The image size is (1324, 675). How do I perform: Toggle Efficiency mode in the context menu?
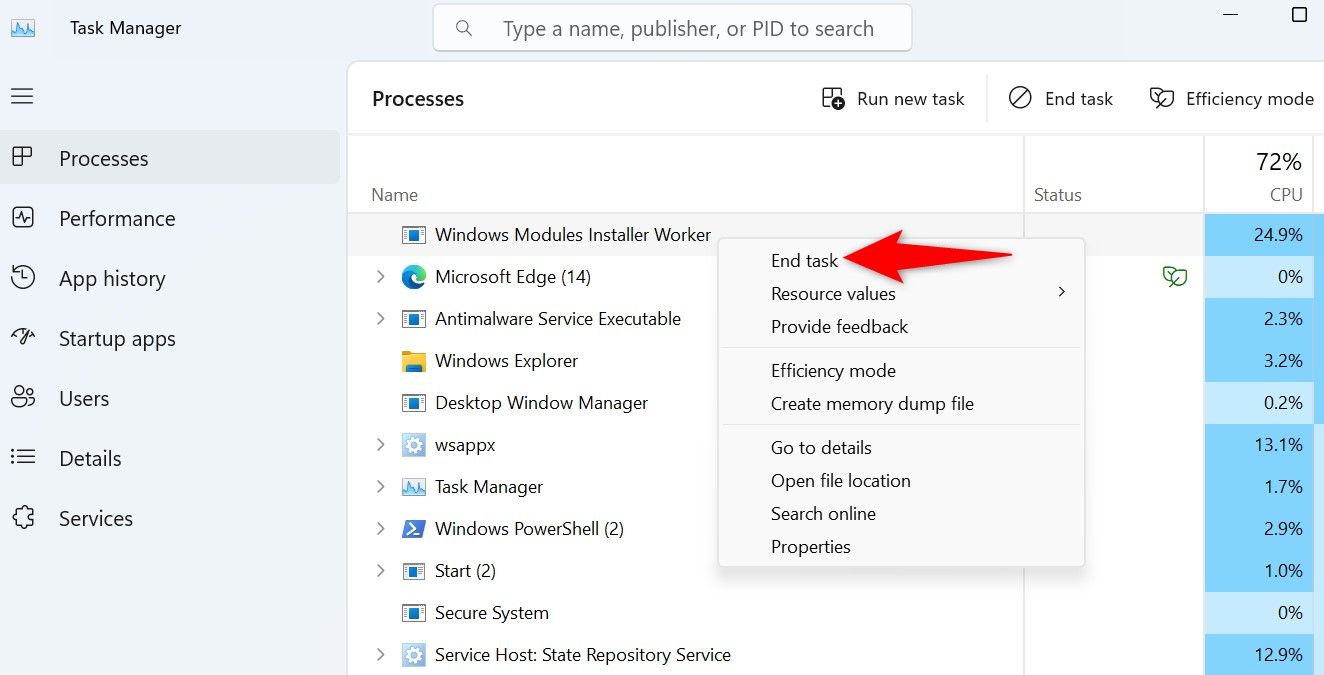833,370
